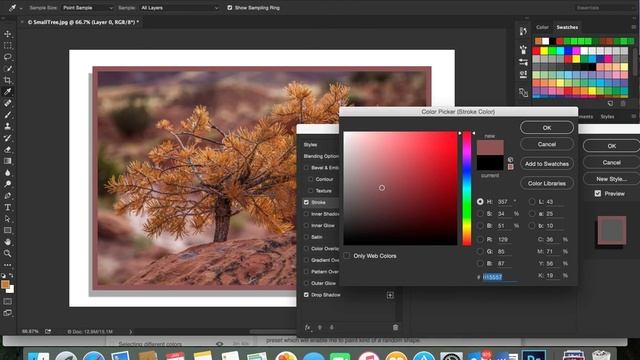Click the export icon in status bar
640x360 pixels.
(48, 331)
